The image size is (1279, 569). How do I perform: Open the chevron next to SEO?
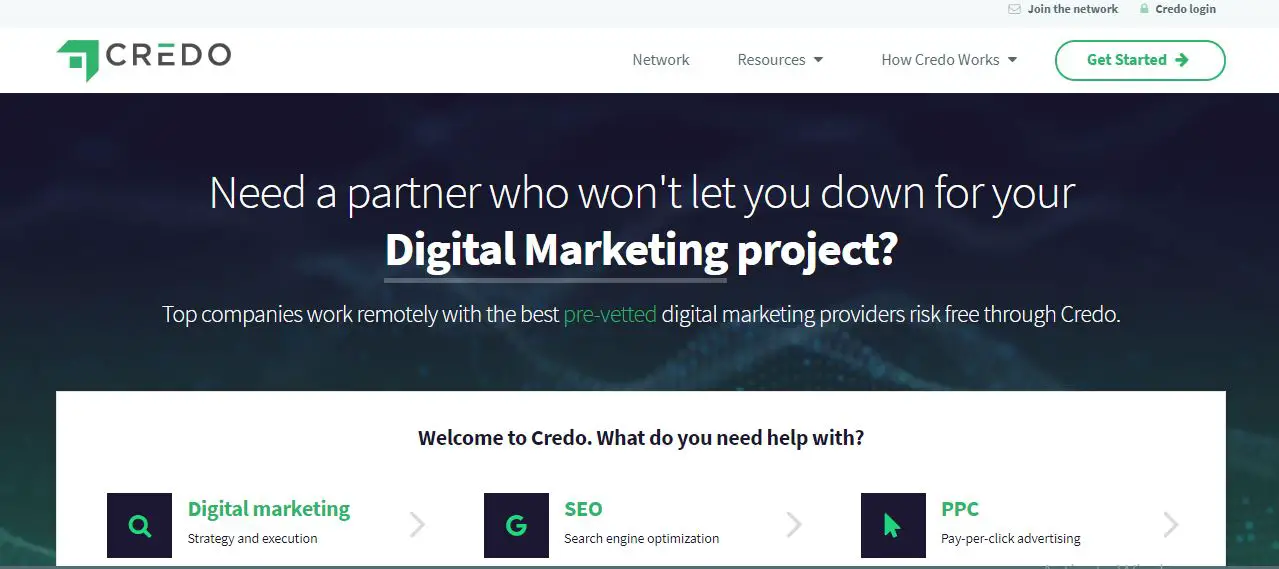tap(794, 525)
